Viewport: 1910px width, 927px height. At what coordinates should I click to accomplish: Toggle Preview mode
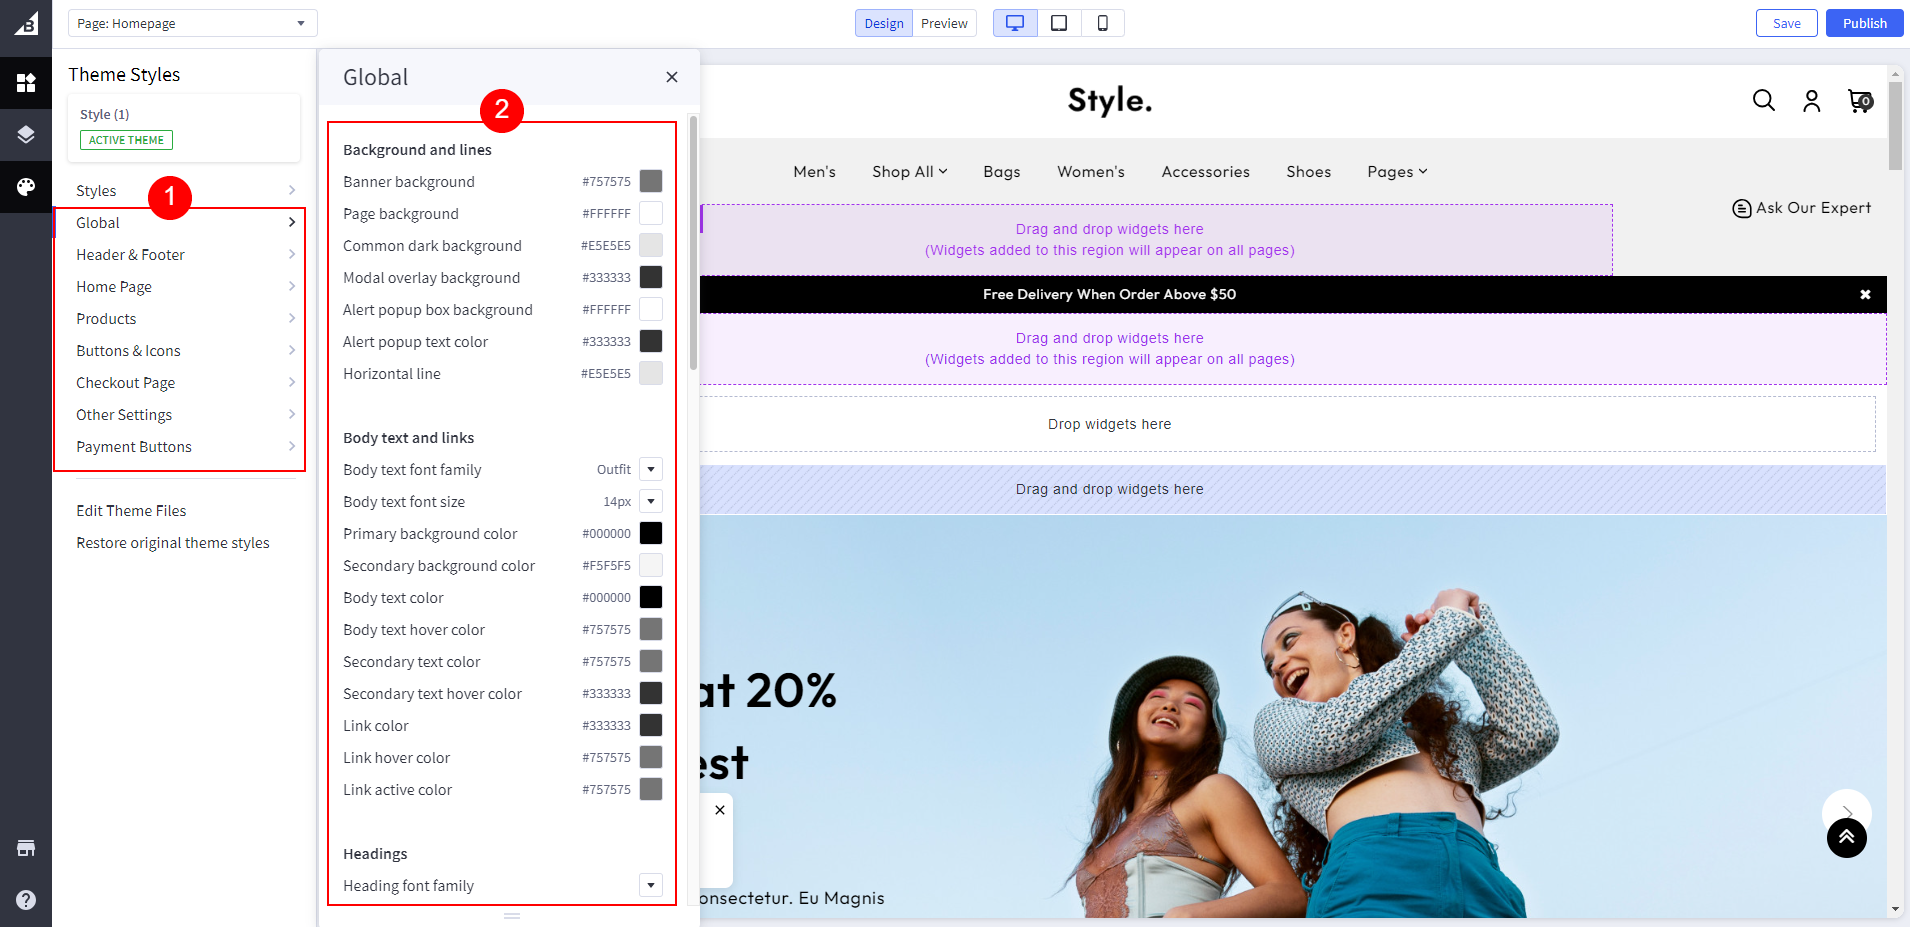point(944,23)
